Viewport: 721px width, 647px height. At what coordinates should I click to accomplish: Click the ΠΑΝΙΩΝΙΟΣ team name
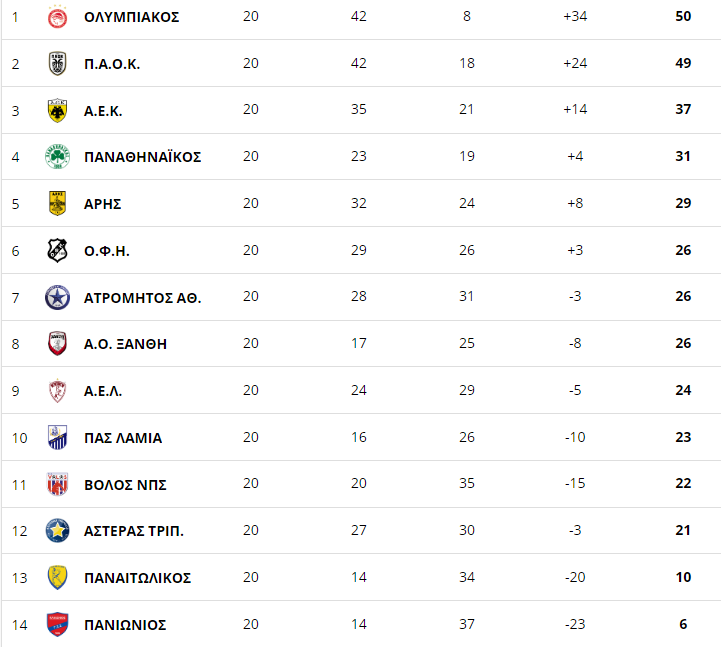[125, 625]
